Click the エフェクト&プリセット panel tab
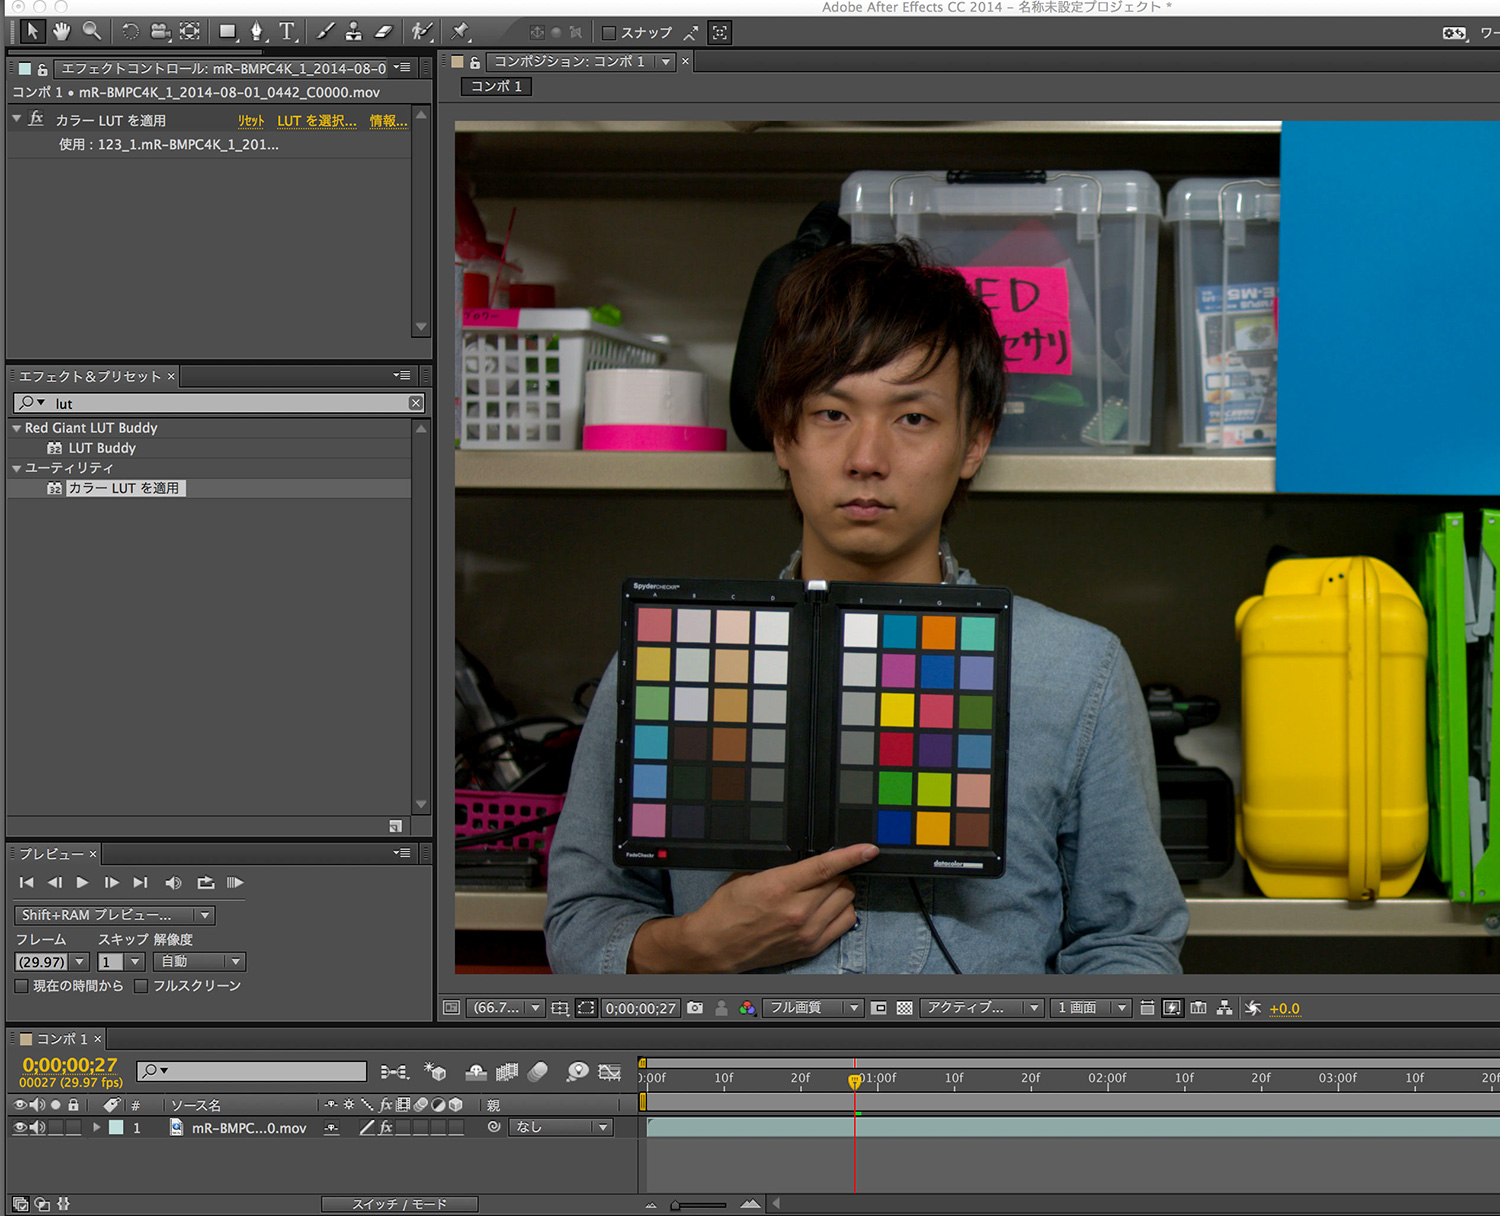Viewport: 1500px width, 1216px height. [x=89, y=376]
